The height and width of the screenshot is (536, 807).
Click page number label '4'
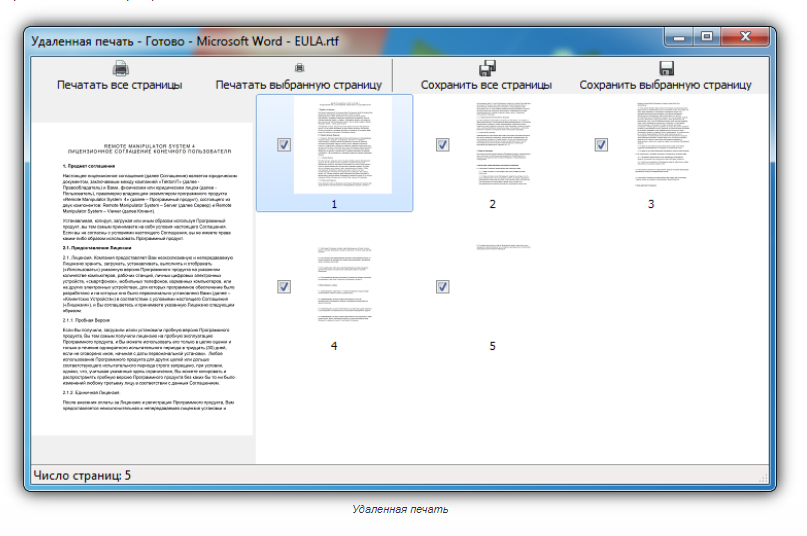[334, 346]
